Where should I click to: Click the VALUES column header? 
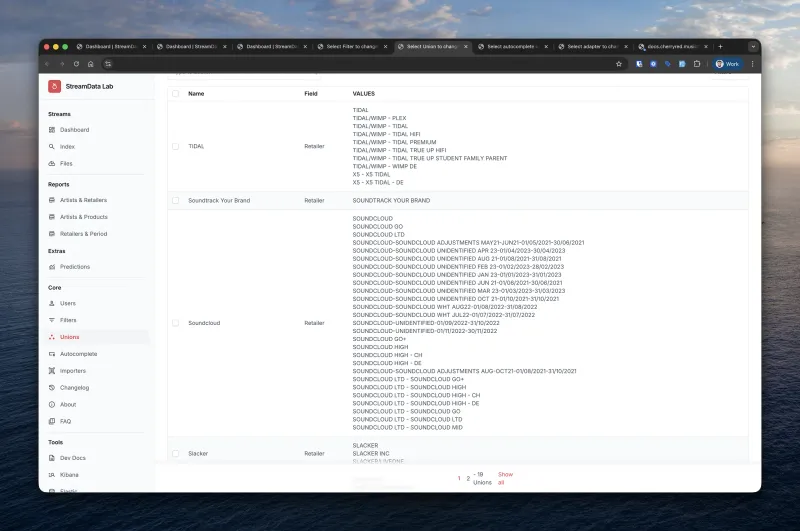pyautogui.click(x=364, y=93)
